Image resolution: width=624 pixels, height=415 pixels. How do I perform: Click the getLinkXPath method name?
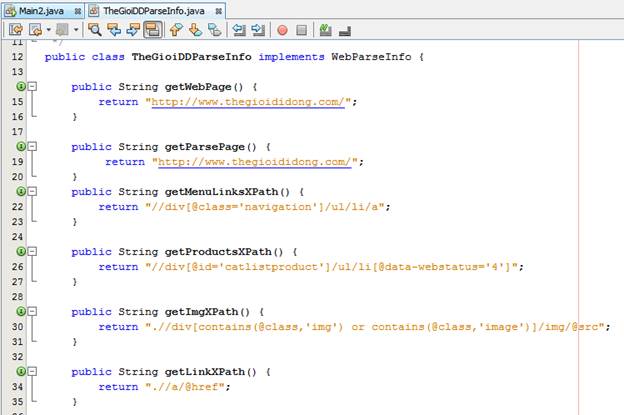point(205,372)
